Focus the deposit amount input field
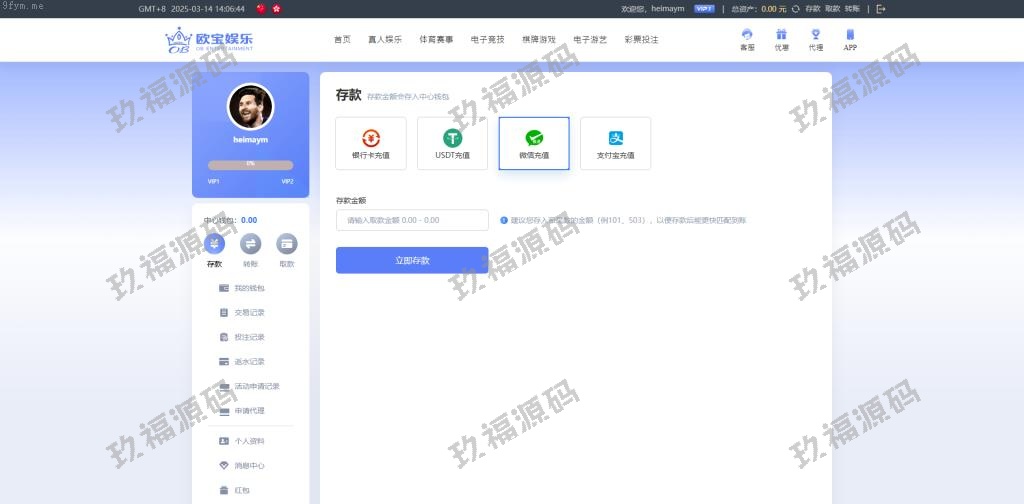Image resolution: width=1024 pixels, height=504 pixels. coord(412,220)
